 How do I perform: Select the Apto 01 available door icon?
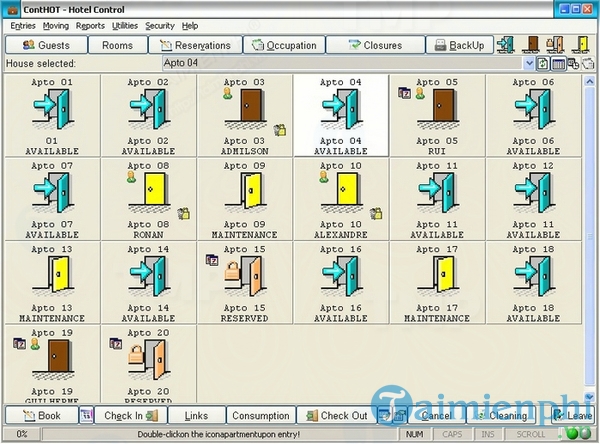(x=53, y=109)
